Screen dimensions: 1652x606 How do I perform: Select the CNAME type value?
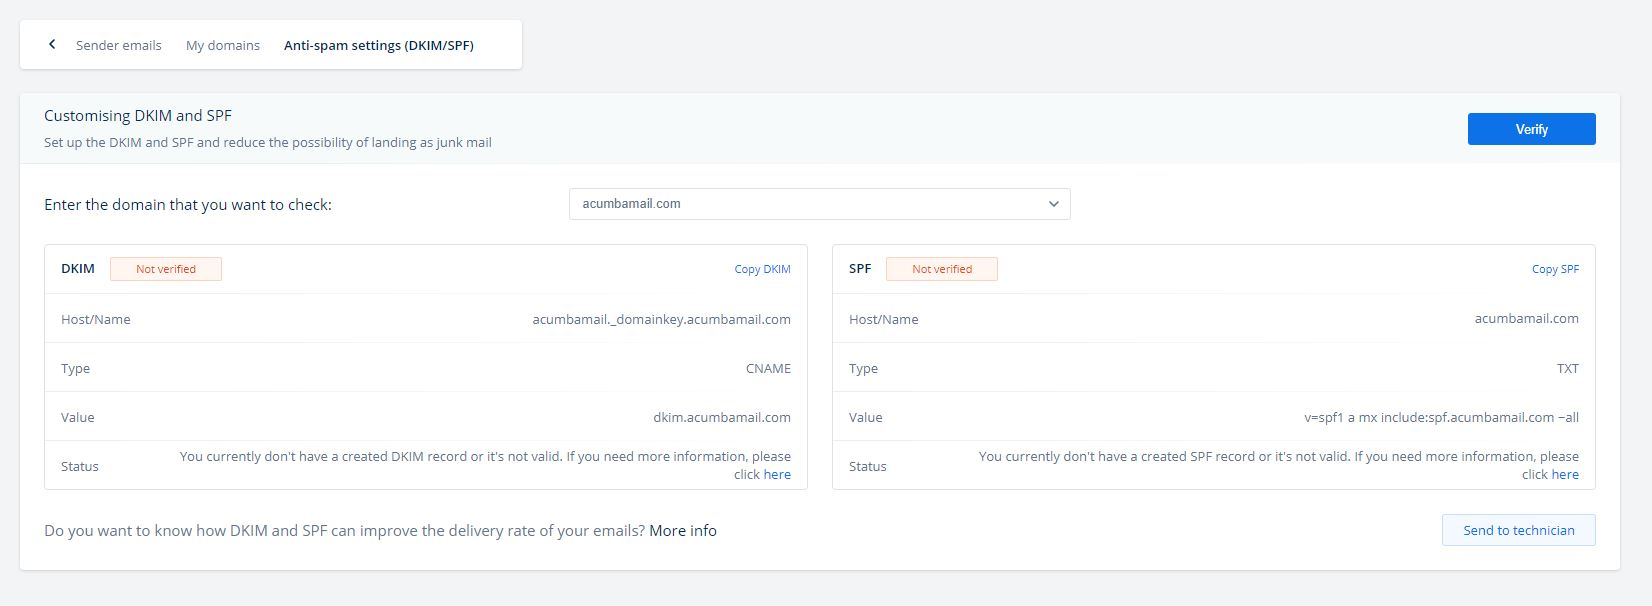pyautogui.click(x=768, y=368)
